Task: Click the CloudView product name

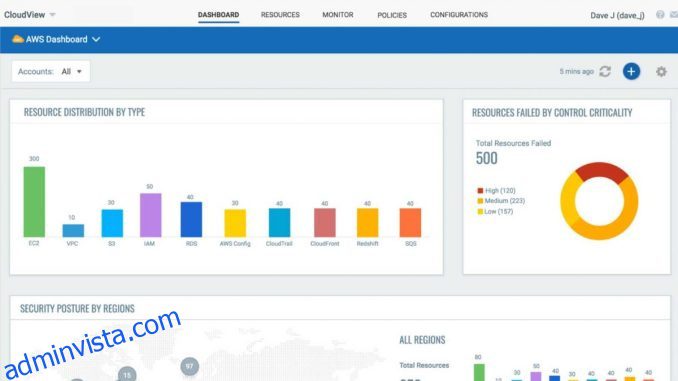Action: (25, 15)
